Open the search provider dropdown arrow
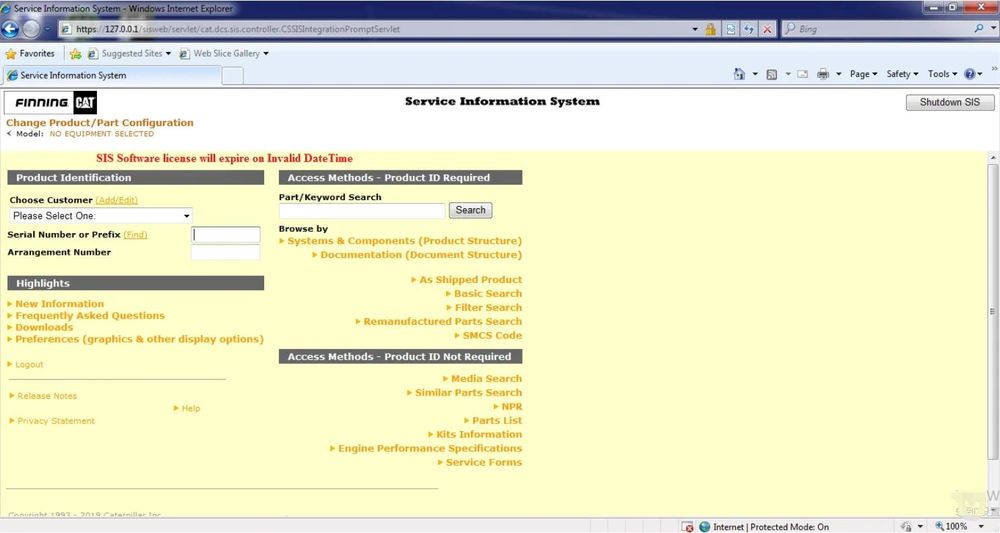 coord(994,29)
